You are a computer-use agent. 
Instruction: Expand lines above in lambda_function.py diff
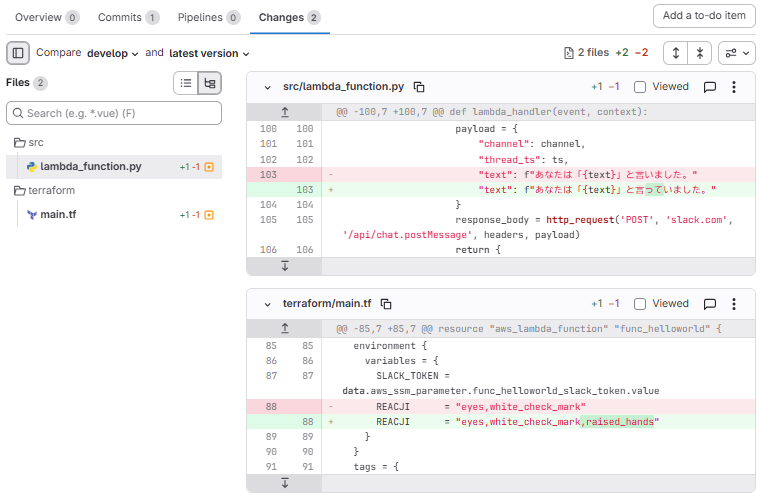(285, 112)
